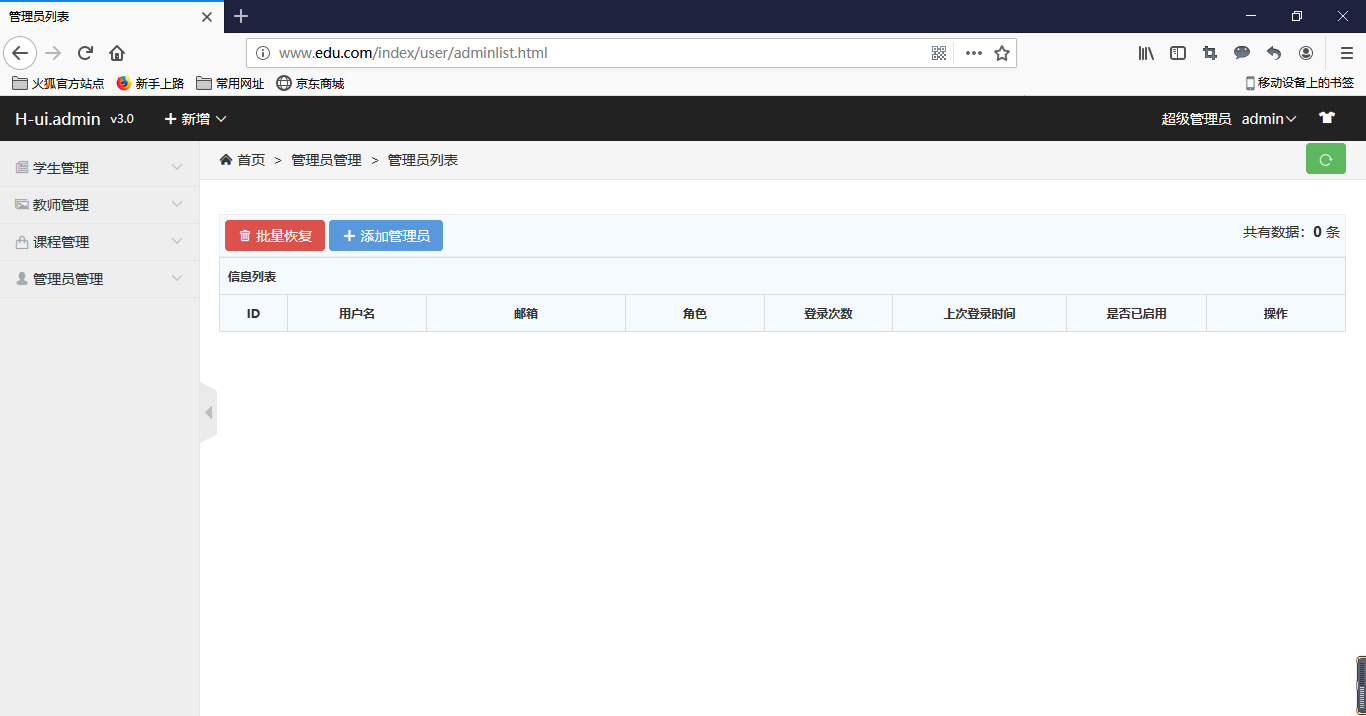
Task: Click inside the address bar
Action: (600, 53)
